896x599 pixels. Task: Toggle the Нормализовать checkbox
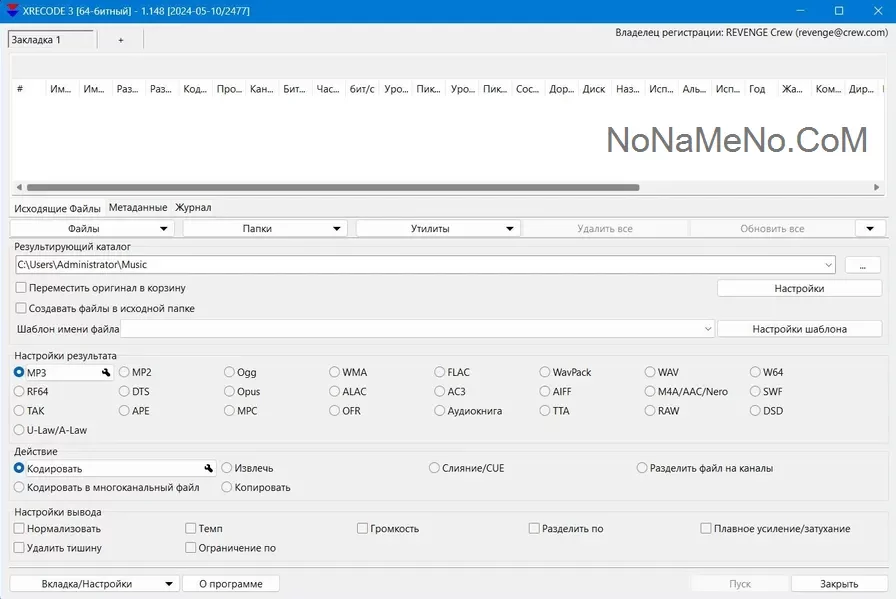(20, 529)
